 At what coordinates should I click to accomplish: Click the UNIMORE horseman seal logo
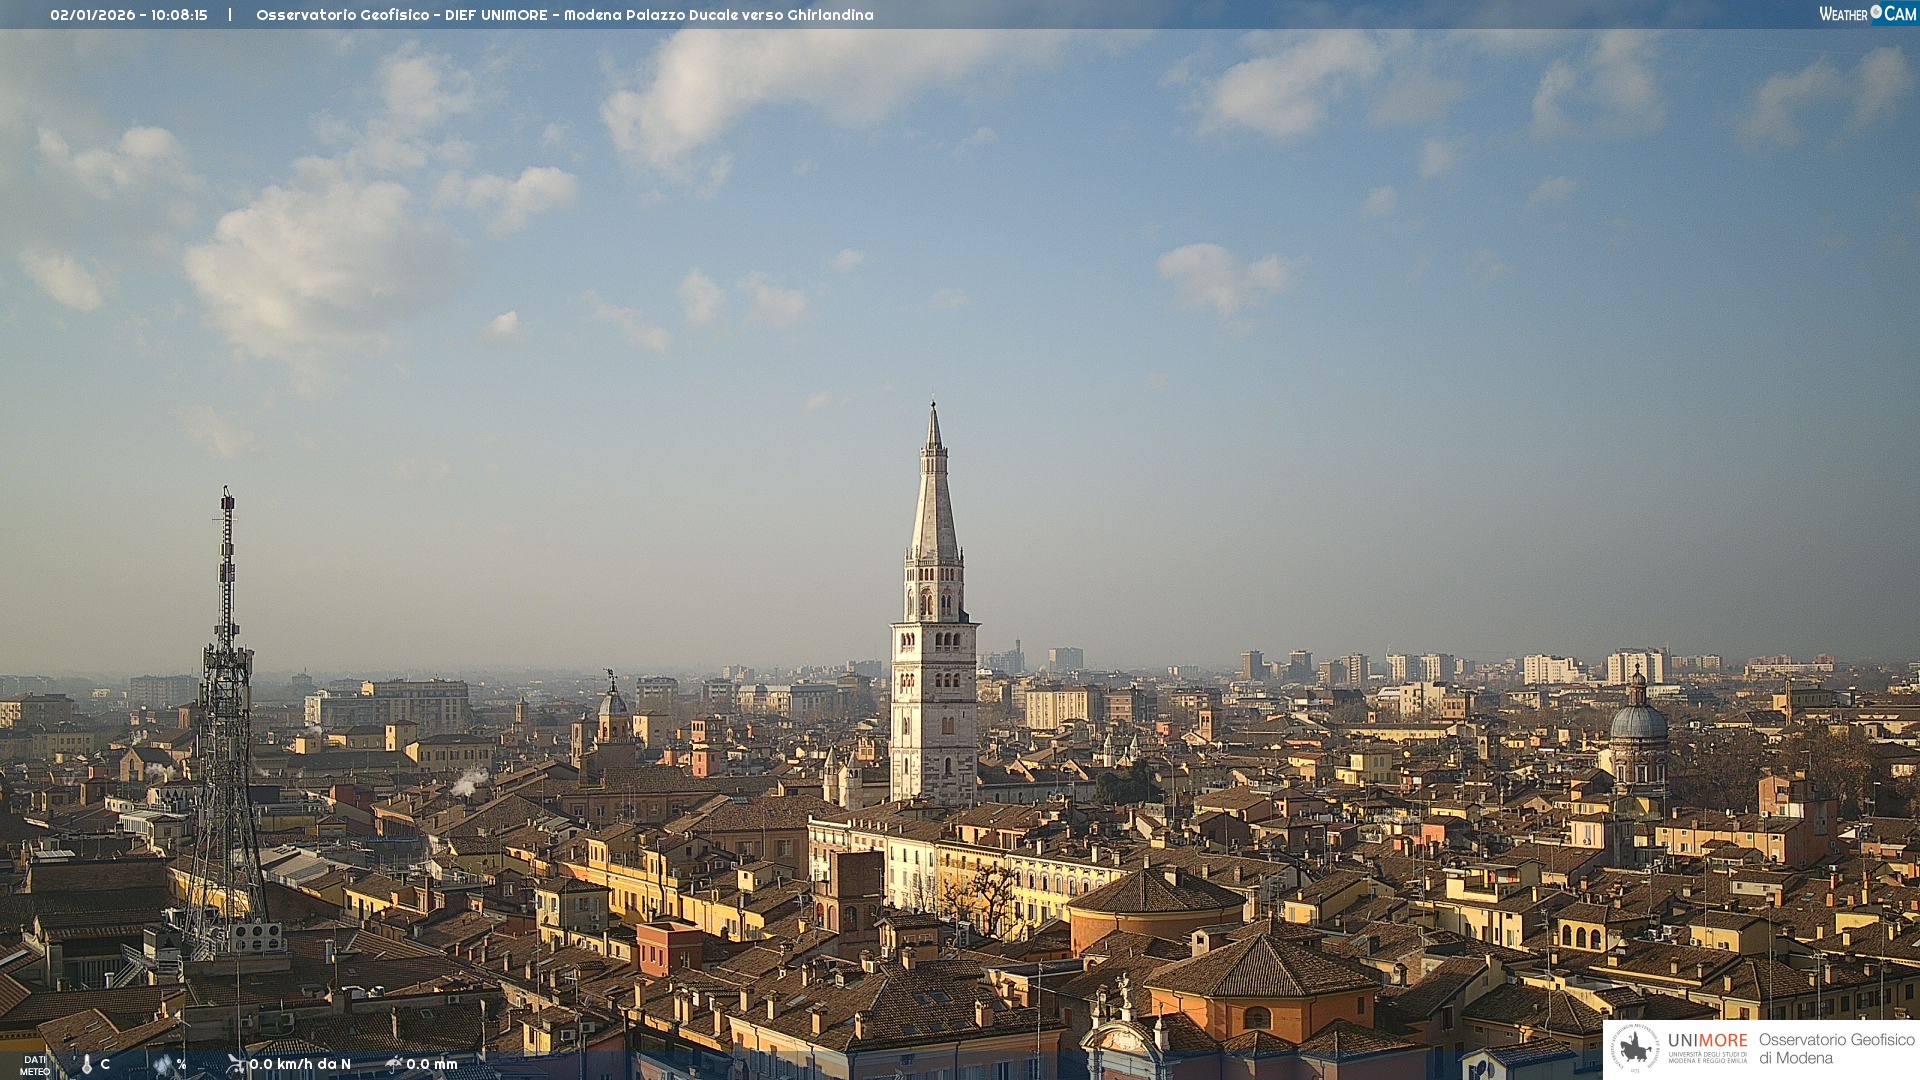point(1635,1049)
